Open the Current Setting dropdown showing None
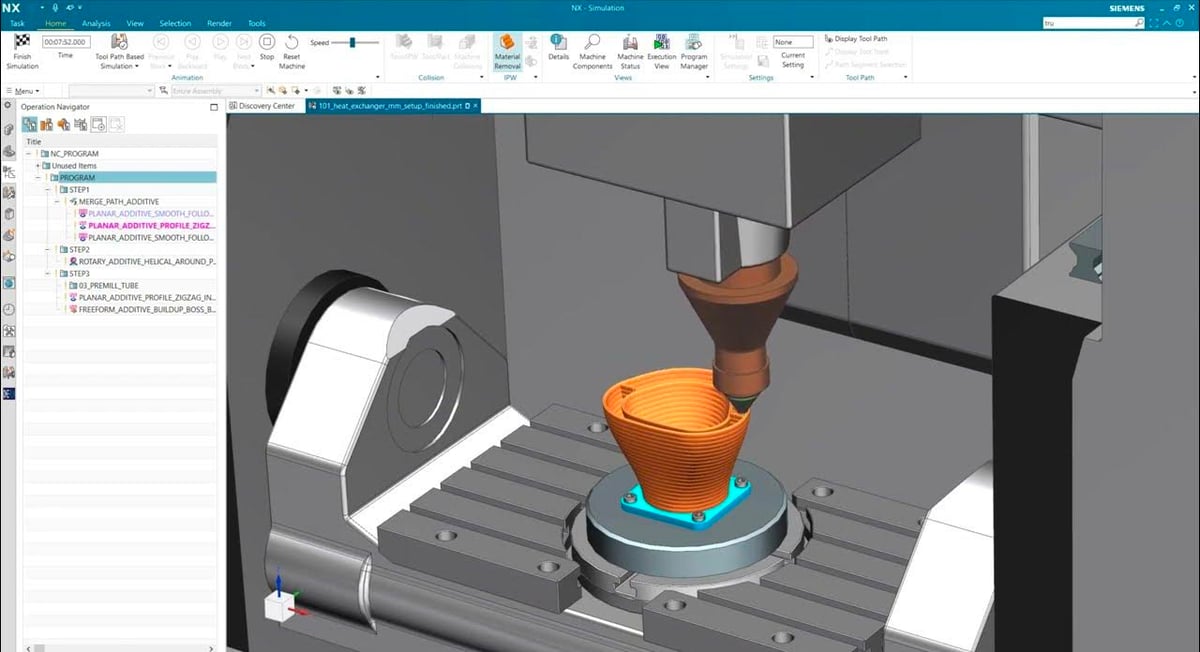Image resolution: width=1200 pixels, height=652 pixels. [x=792, y=42]
